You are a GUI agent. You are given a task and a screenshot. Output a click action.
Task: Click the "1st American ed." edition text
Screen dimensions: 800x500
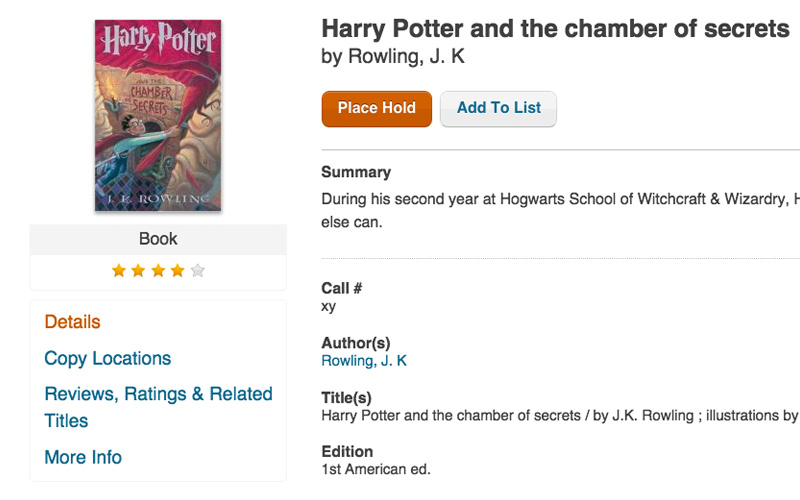pos(376,469)
